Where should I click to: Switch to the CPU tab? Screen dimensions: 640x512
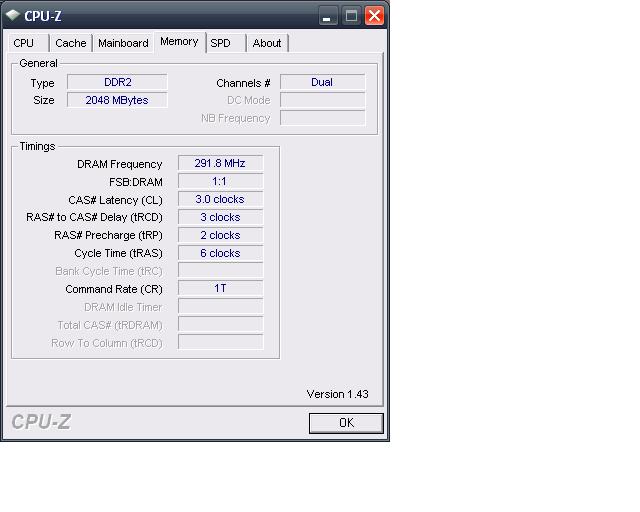tap(29, 43)
